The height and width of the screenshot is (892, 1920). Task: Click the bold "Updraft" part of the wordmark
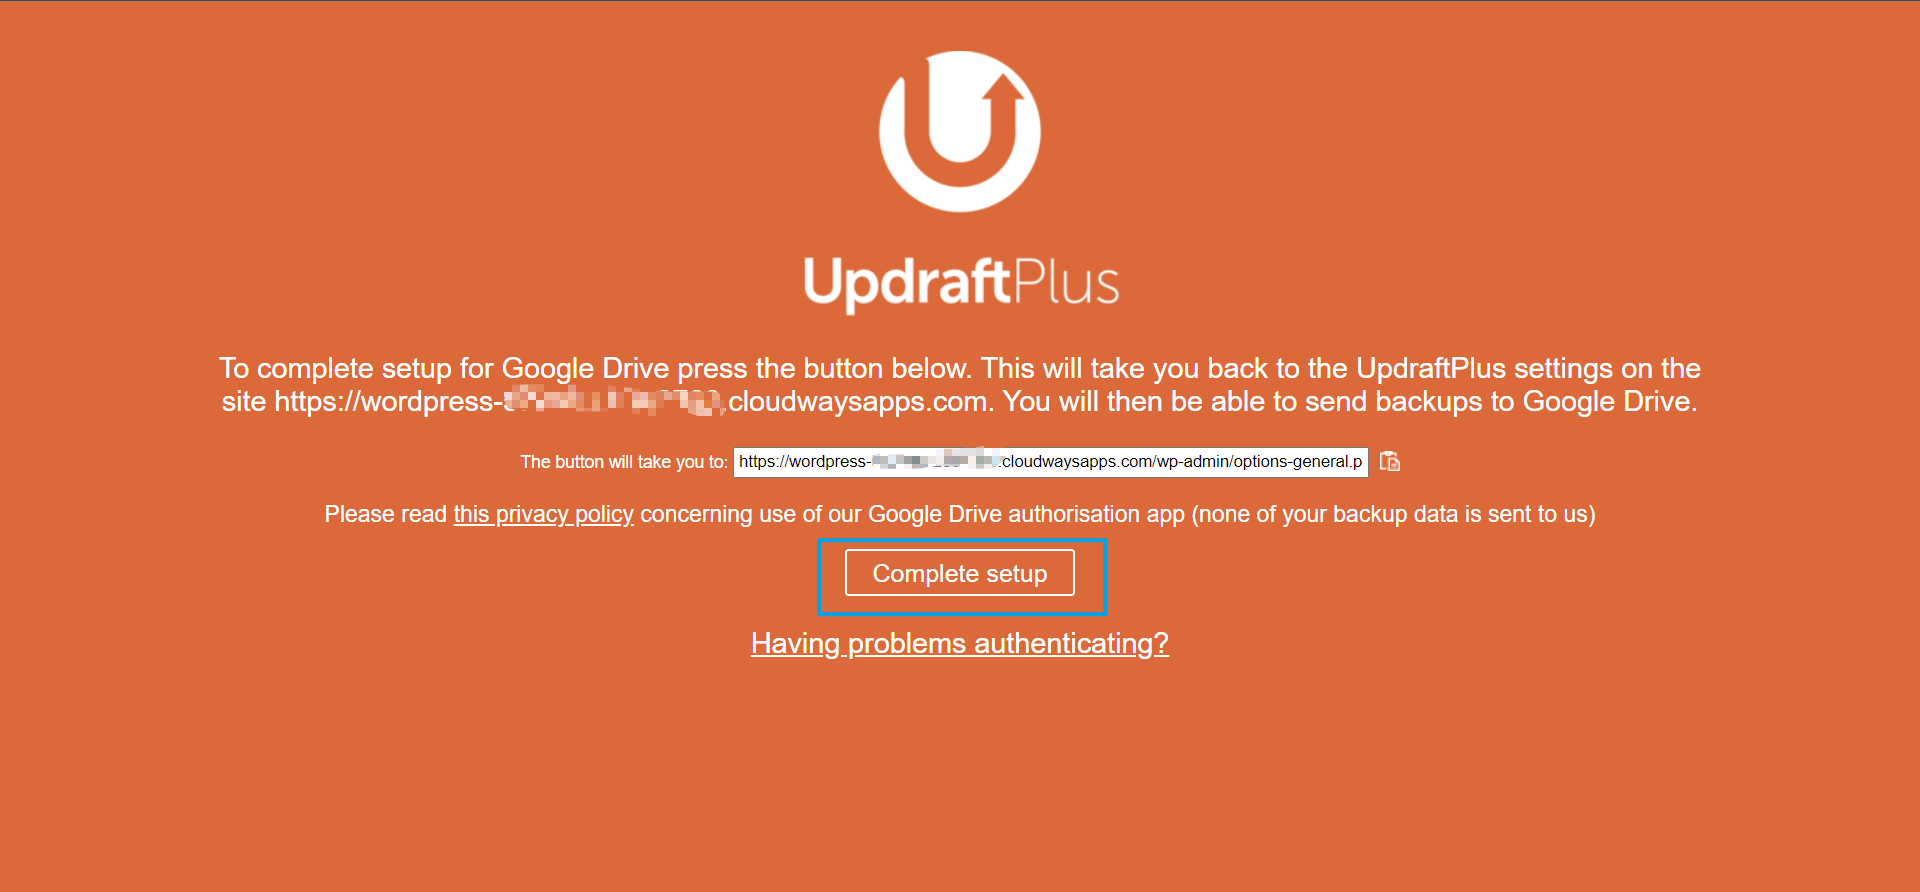(x=908, y=283)
